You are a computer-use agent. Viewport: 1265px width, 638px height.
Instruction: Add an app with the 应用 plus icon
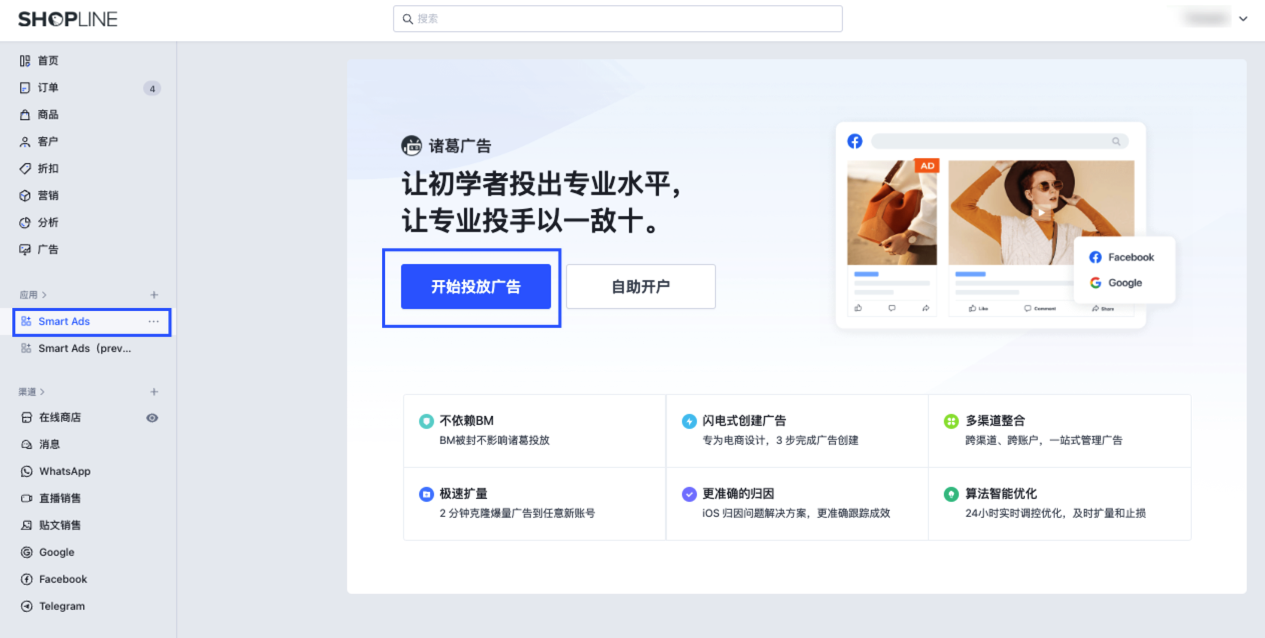[154, 295]
